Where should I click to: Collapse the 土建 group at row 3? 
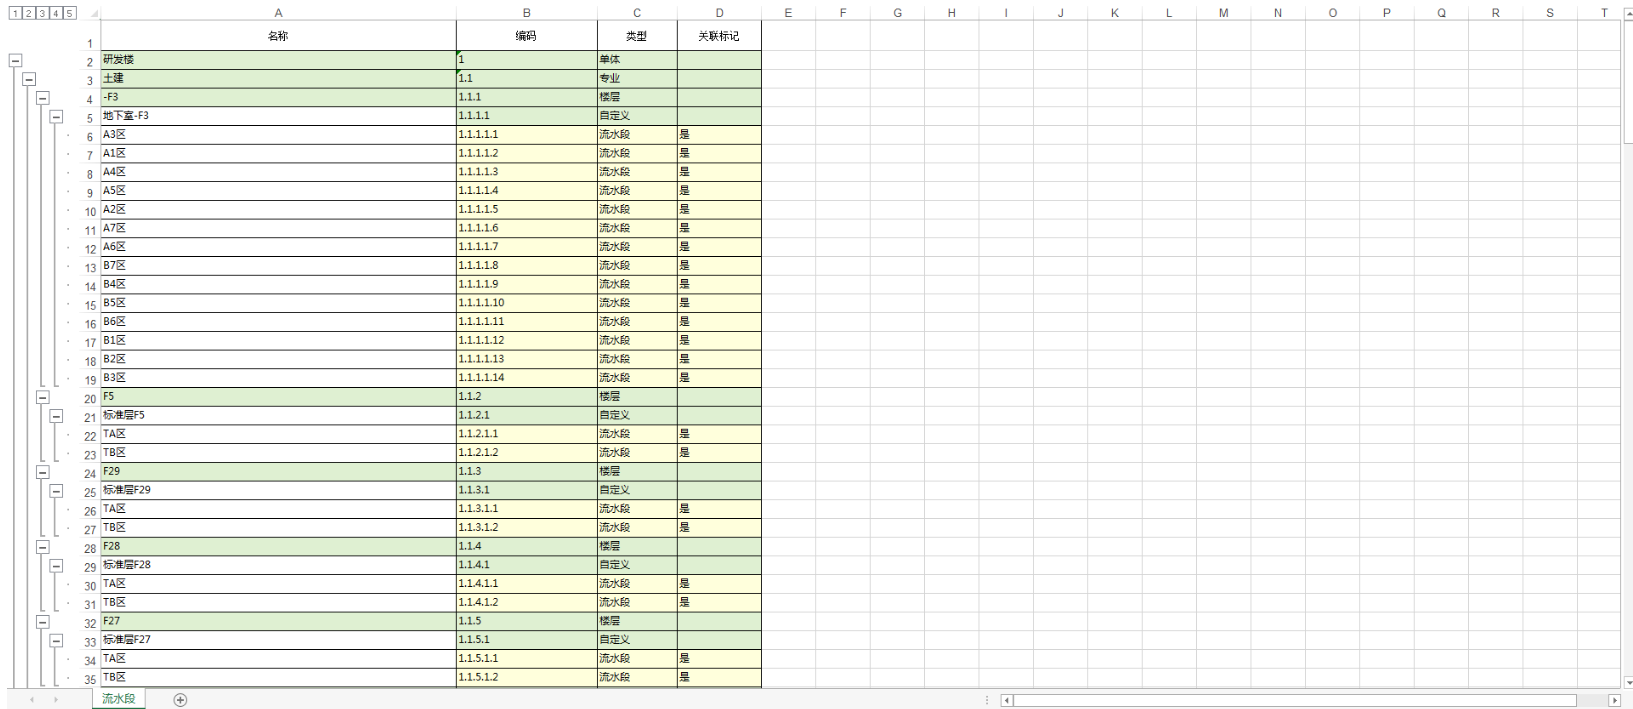coord(29,79)
